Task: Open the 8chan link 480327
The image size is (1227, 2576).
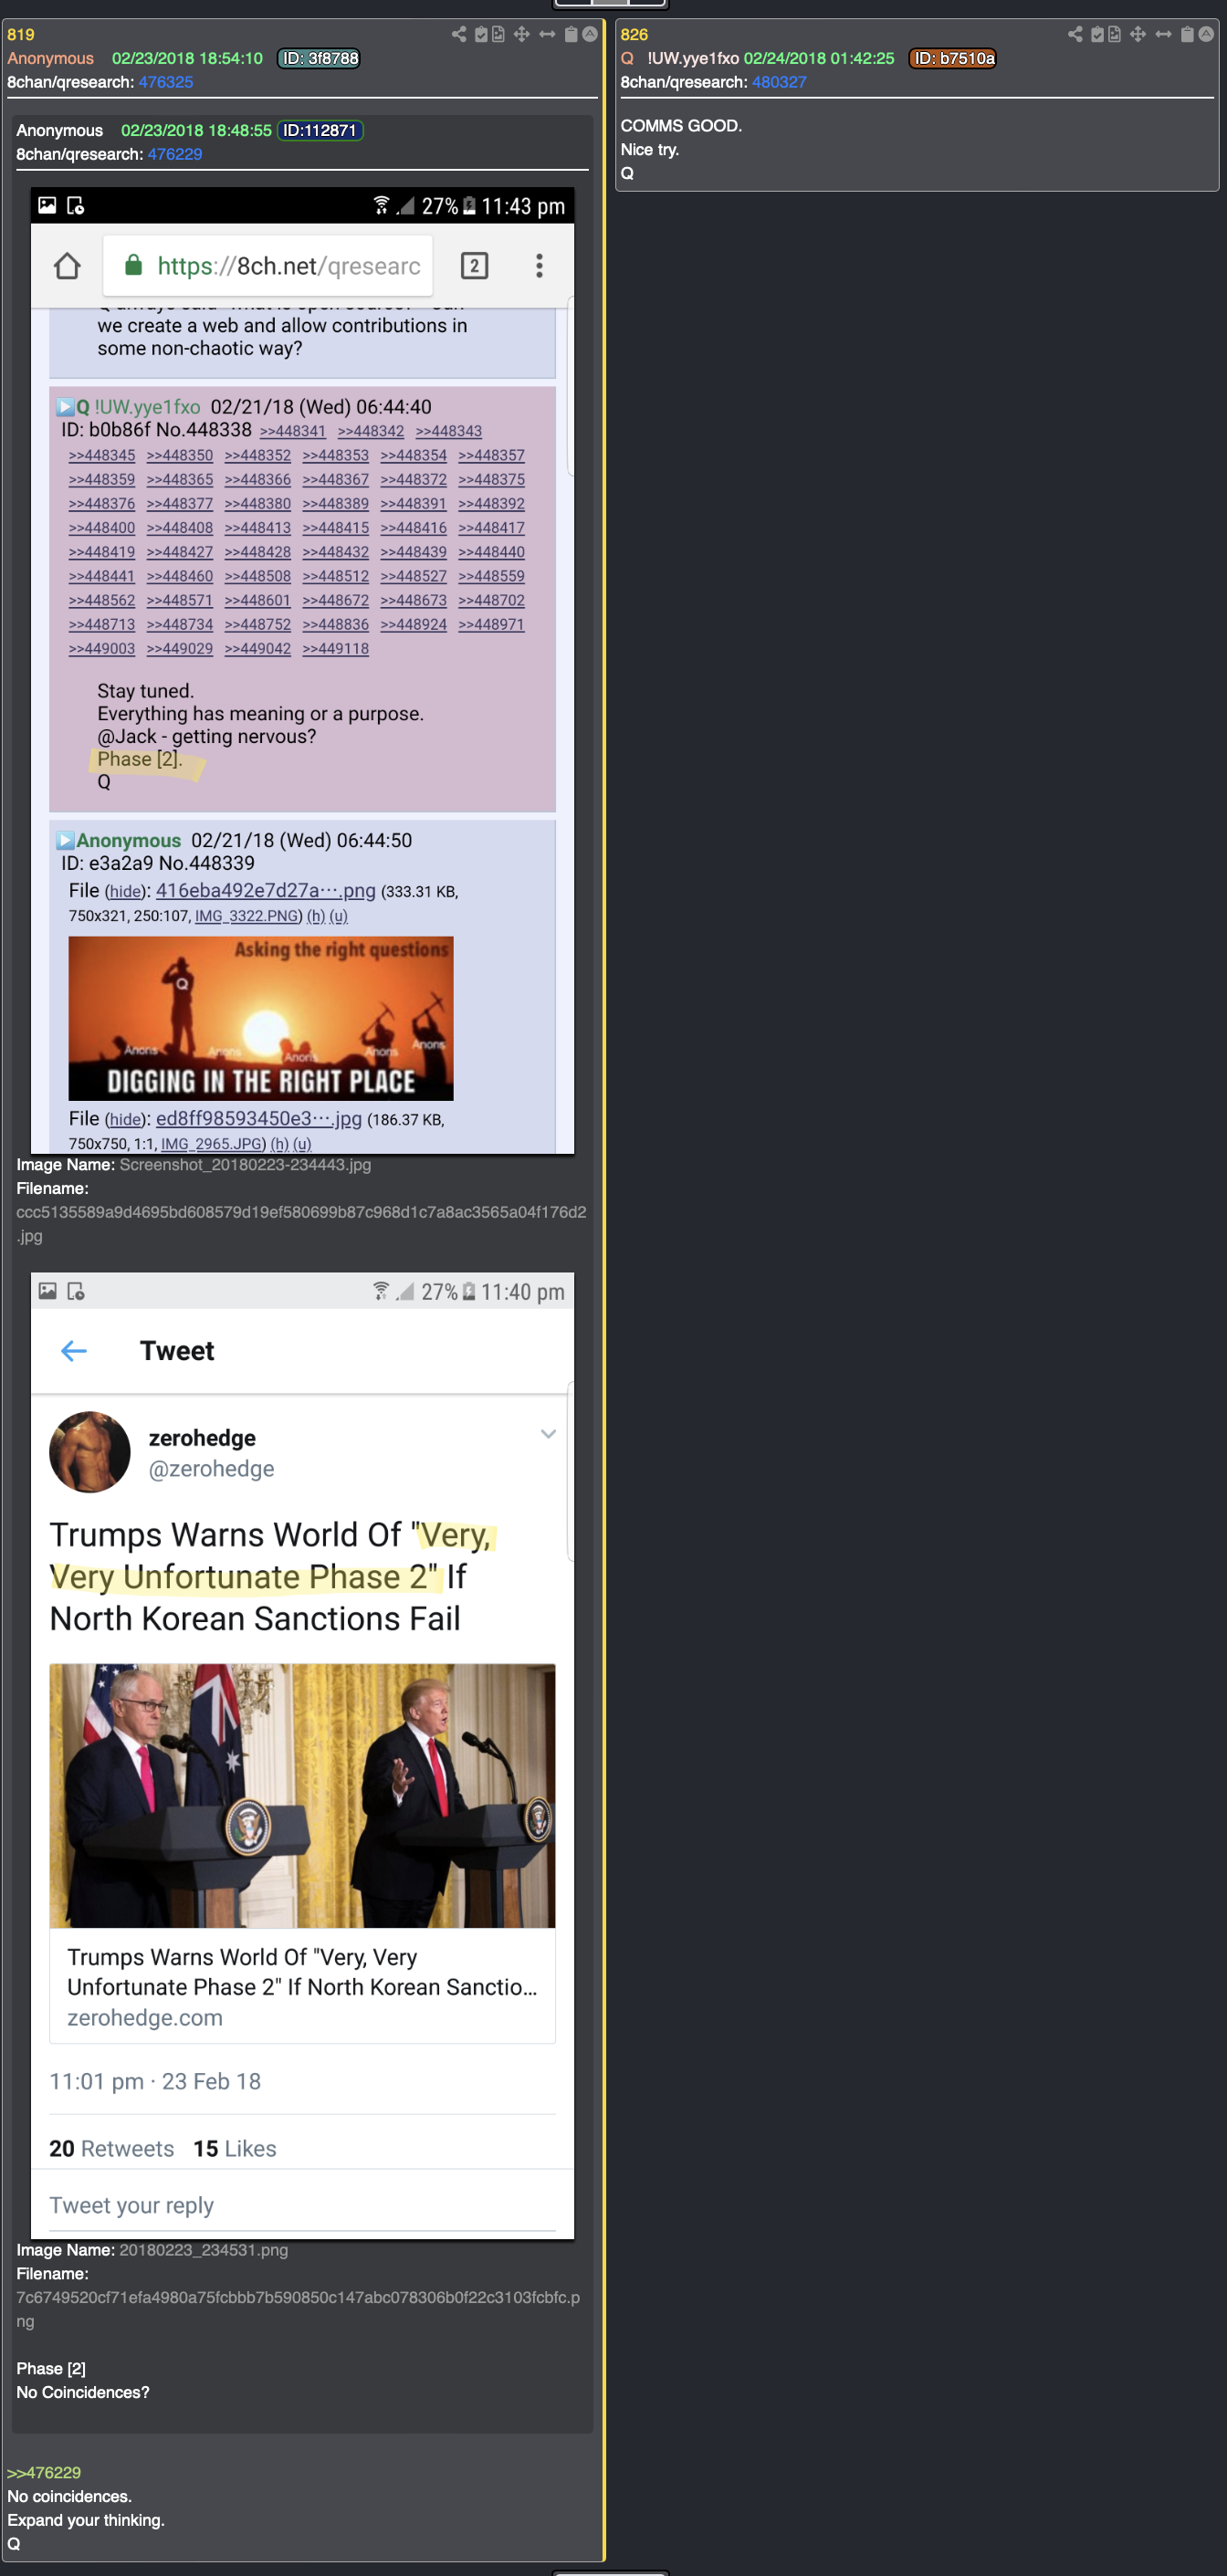Action: click(779, 82)
